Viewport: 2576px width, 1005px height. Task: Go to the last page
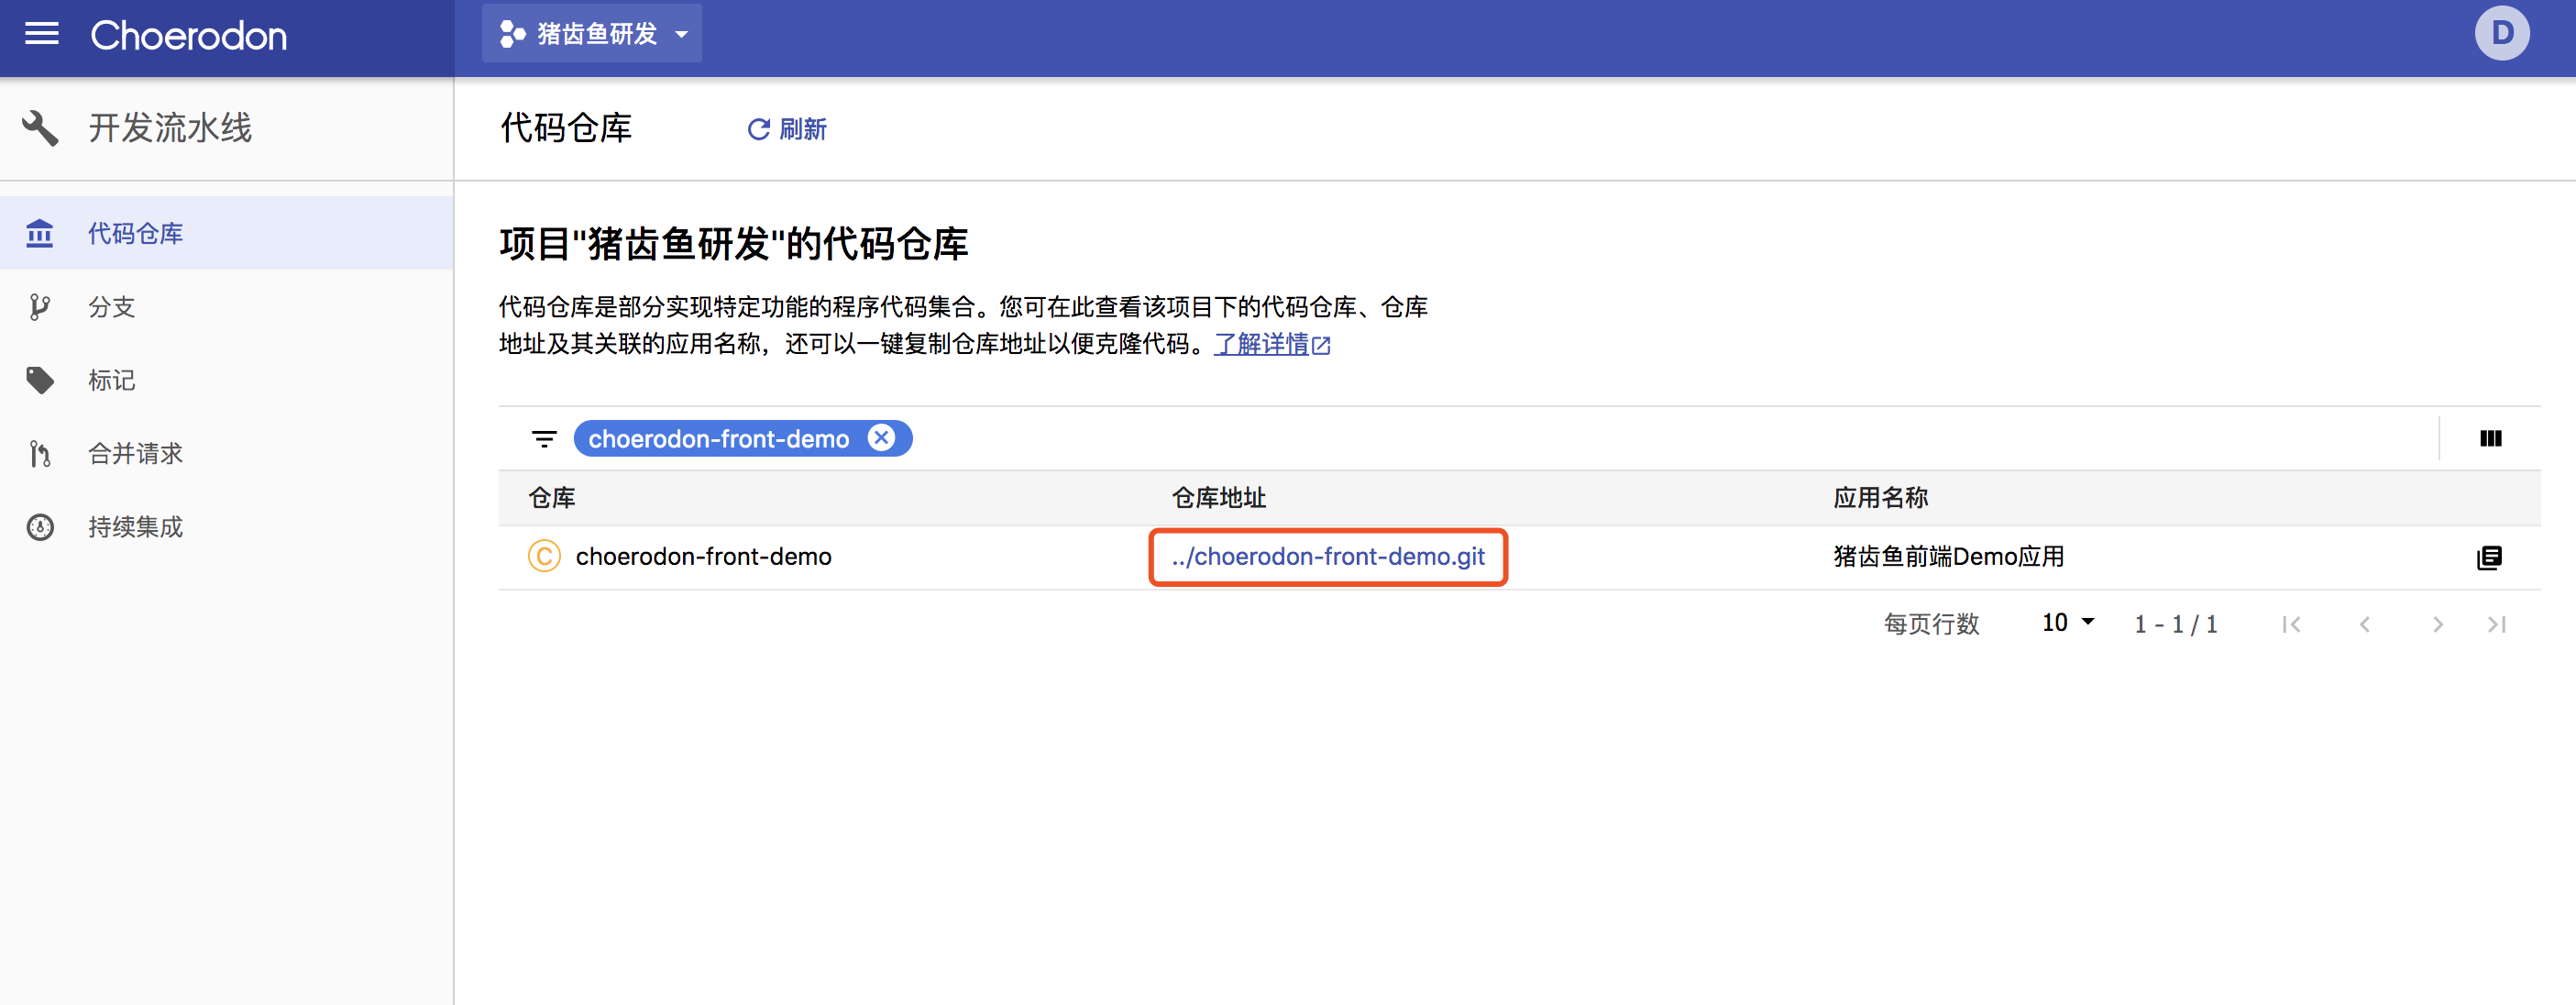(x=2497, y=624)
